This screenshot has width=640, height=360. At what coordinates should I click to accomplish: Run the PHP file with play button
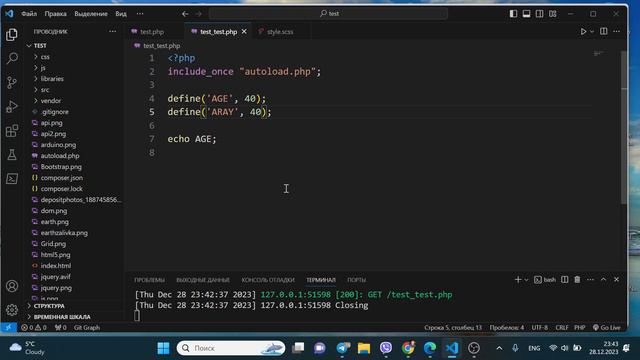click(583, 31)
